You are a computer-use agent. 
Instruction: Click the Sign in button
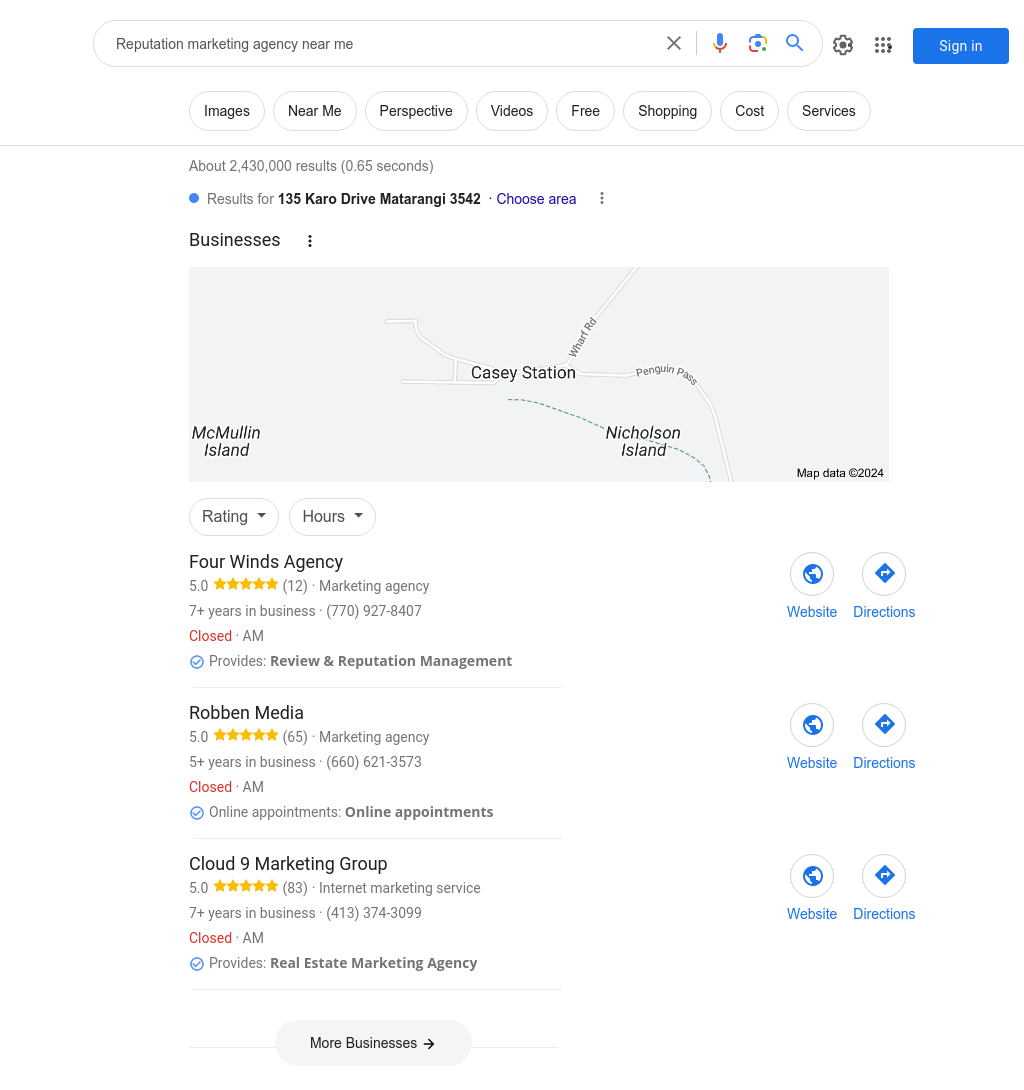tap(960, 46)
